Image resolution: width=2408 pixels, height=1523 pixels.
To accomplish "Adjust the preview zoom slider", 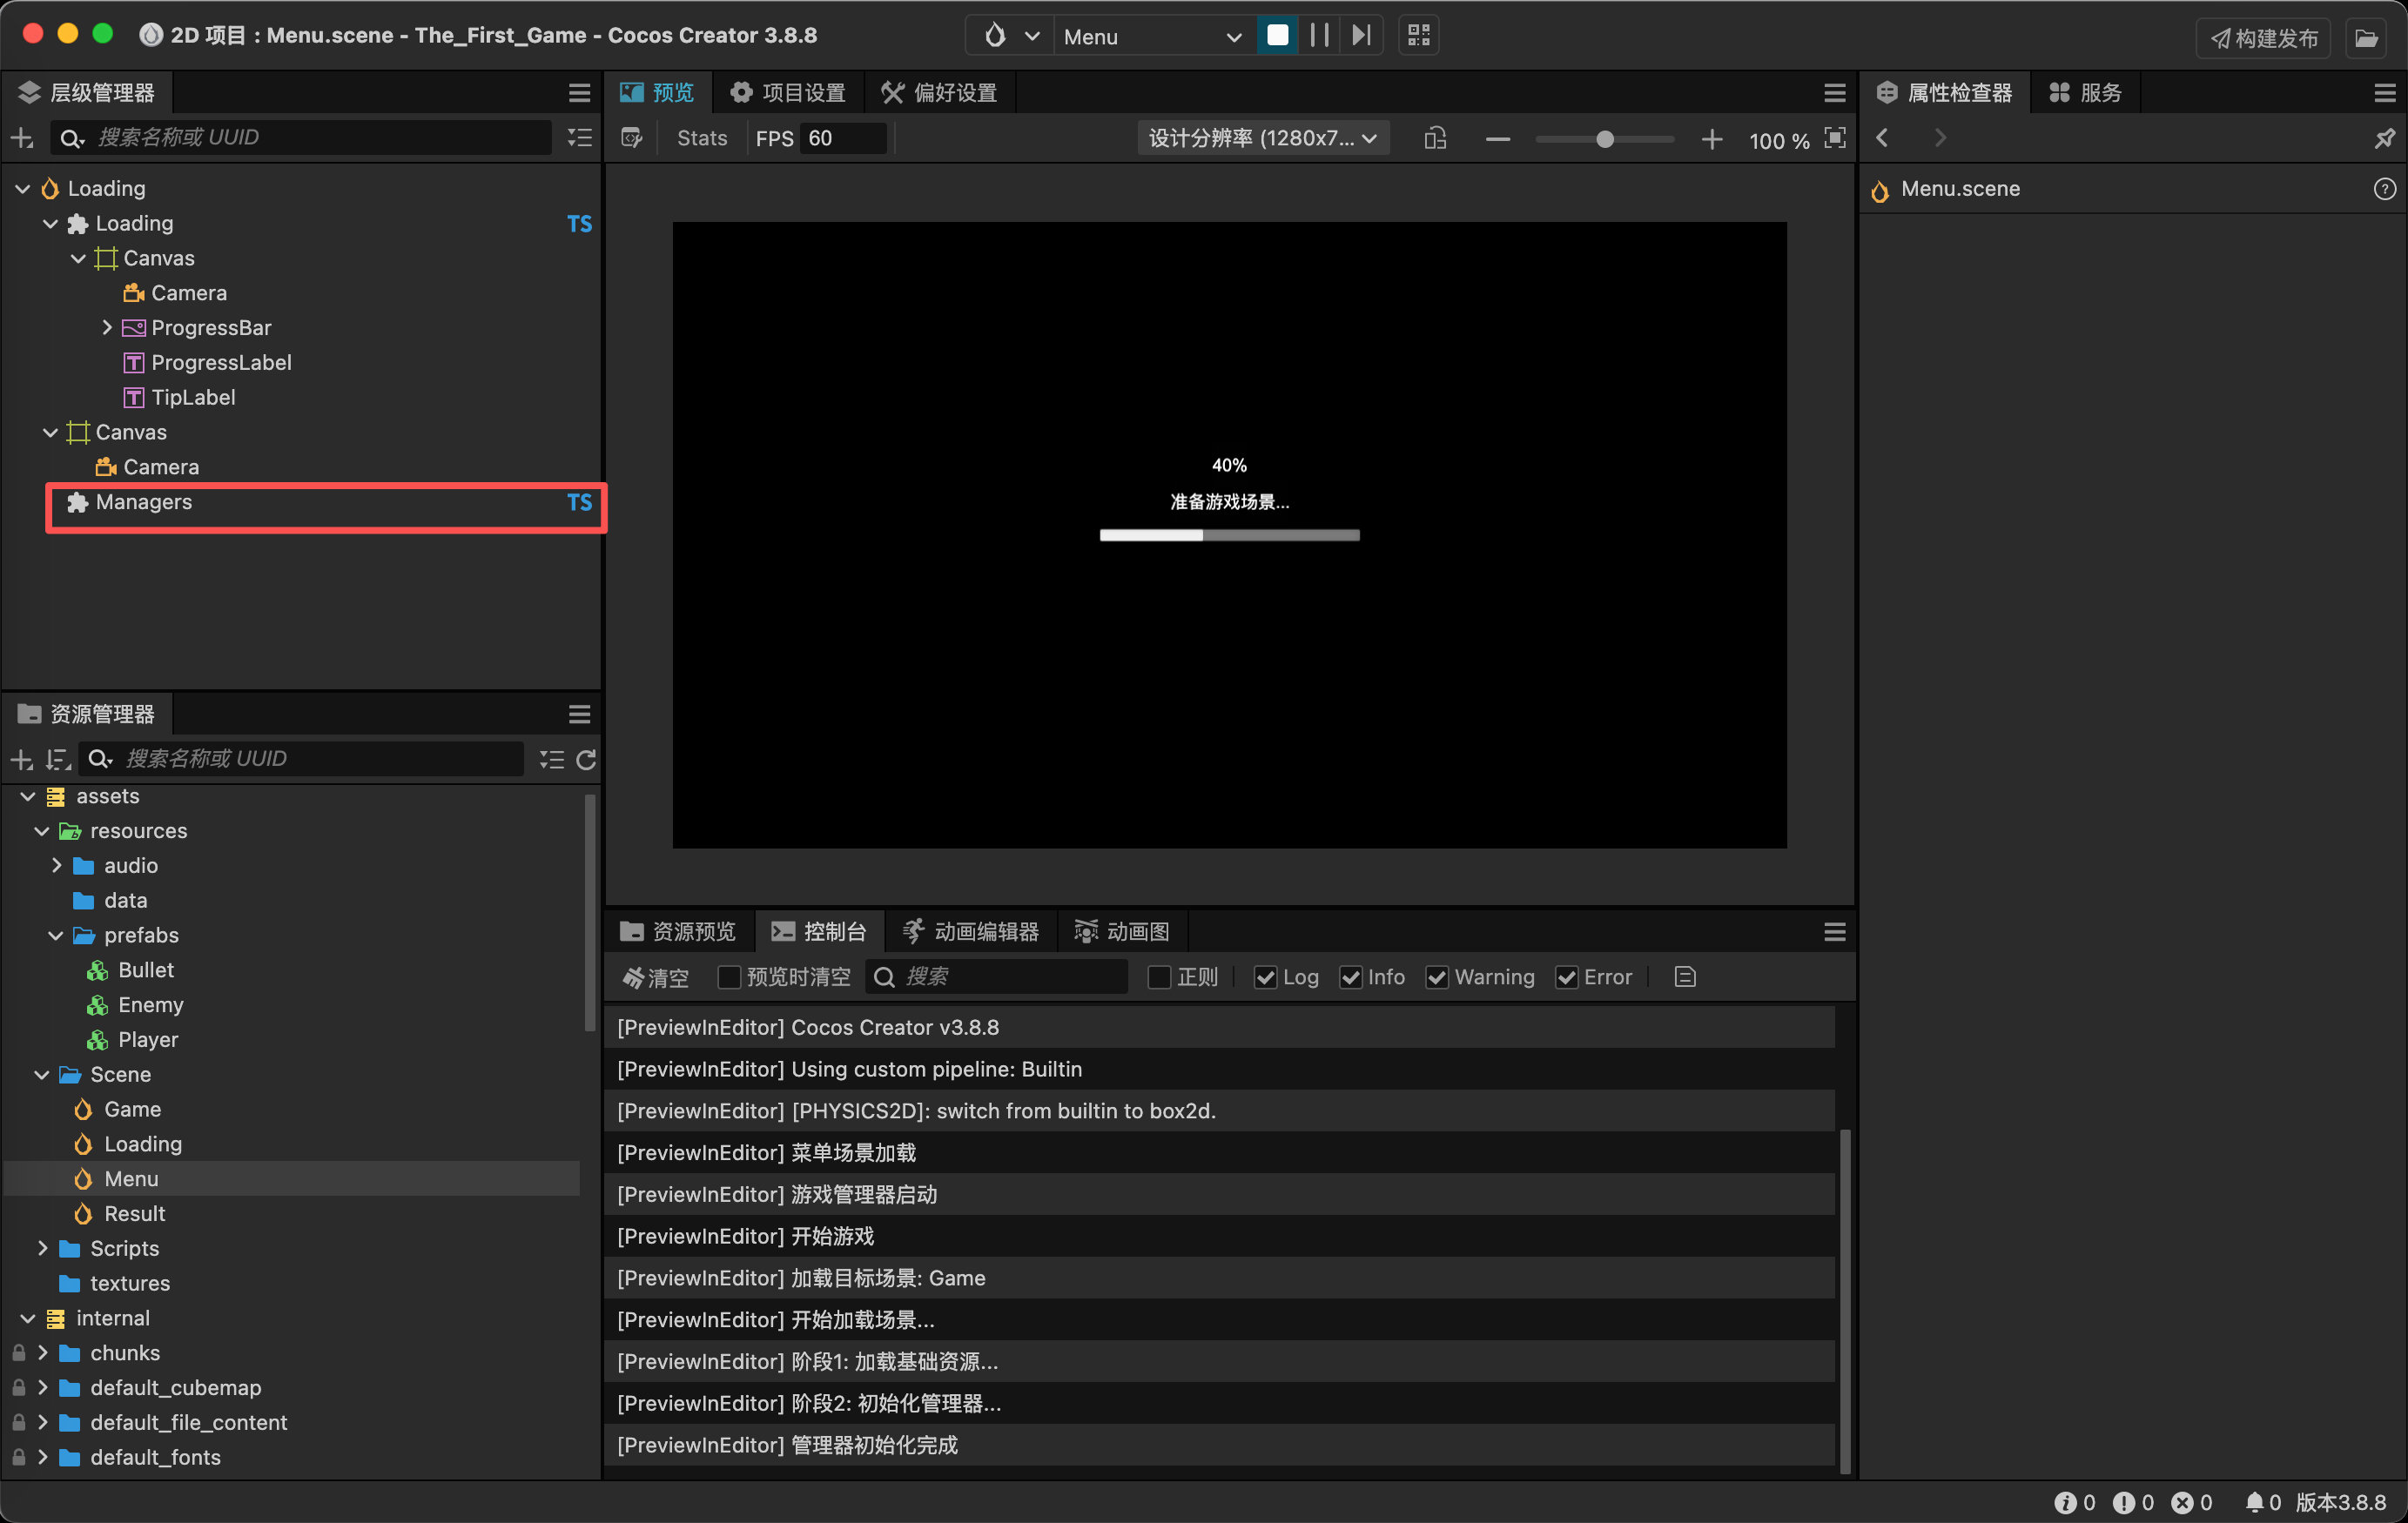I will (1604, 139).
